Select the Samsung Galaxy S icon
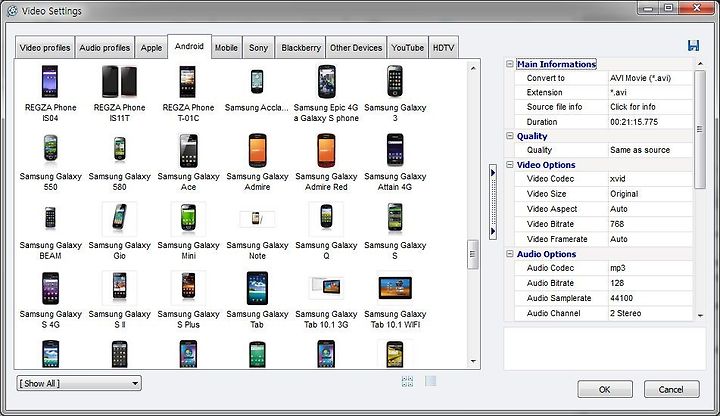 (x=395, y=217)
